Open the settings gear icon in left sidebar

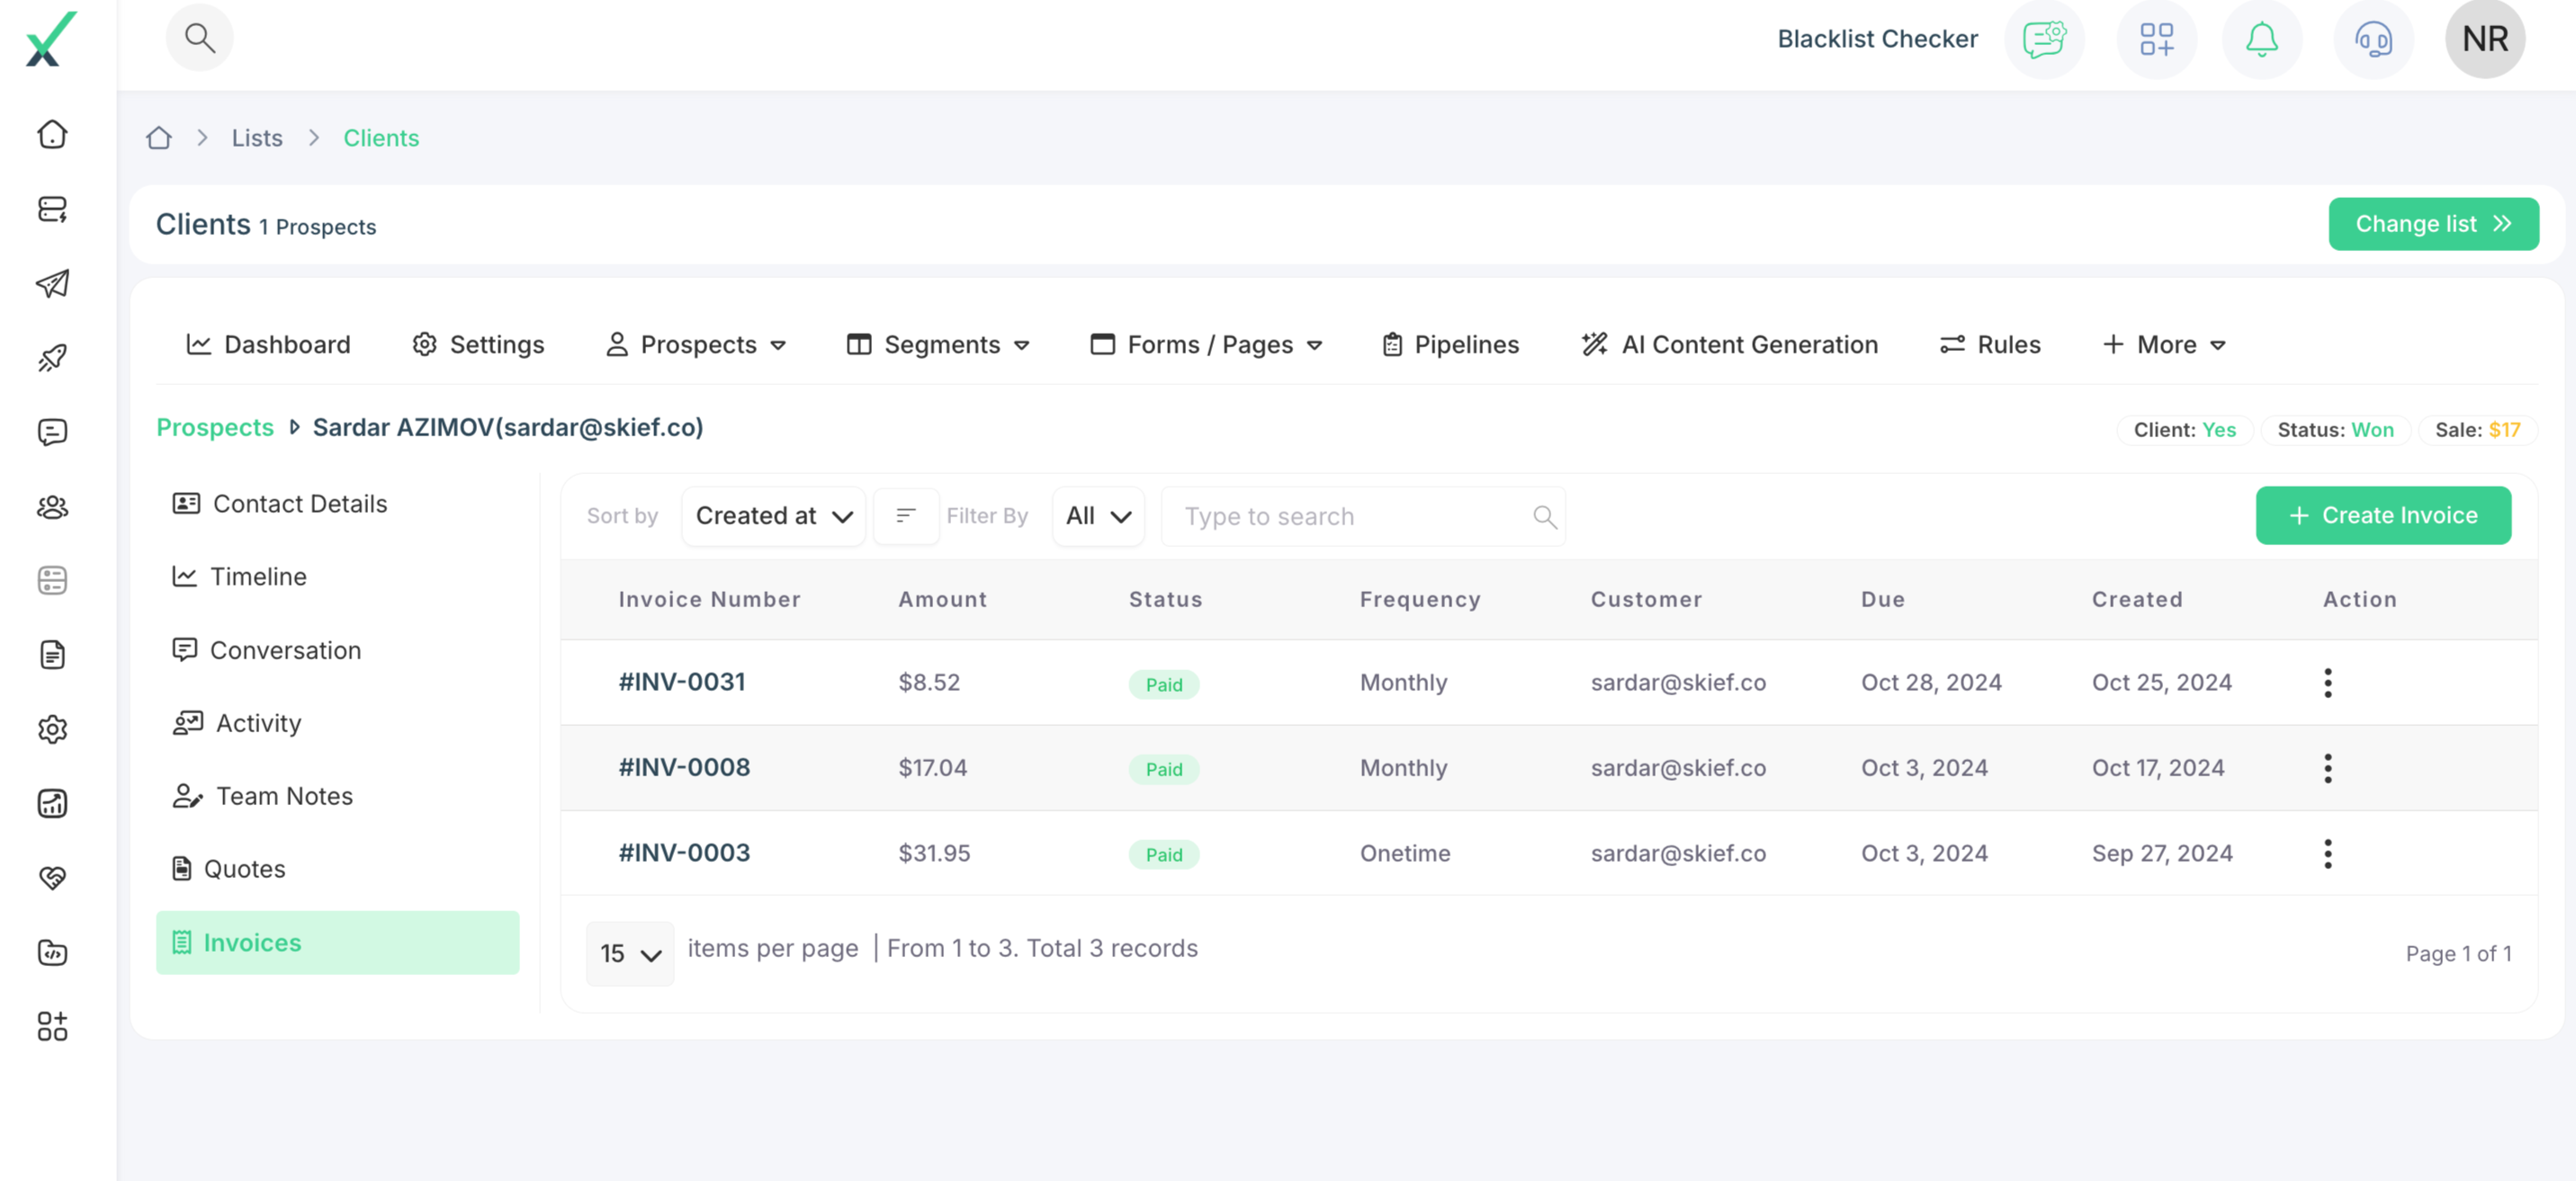point(51,729)
